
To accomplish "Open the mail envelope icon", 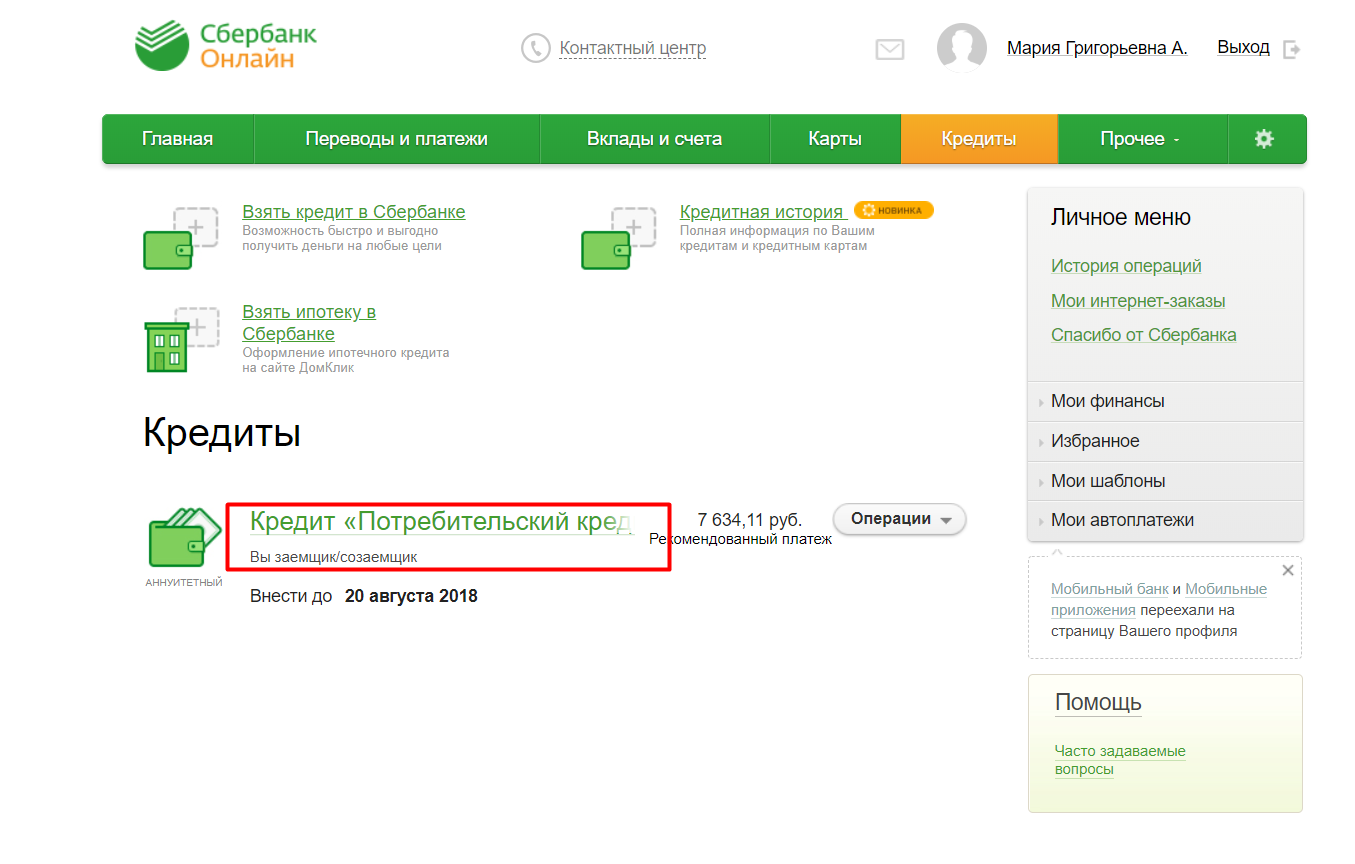I will click(x=890, y=49).
